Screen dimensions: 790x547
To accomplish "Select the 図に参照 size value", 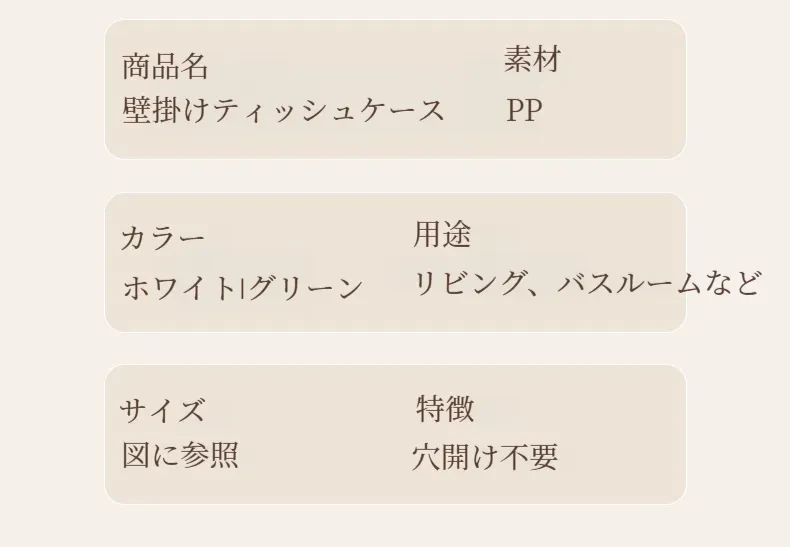I will tap(180, 455).
